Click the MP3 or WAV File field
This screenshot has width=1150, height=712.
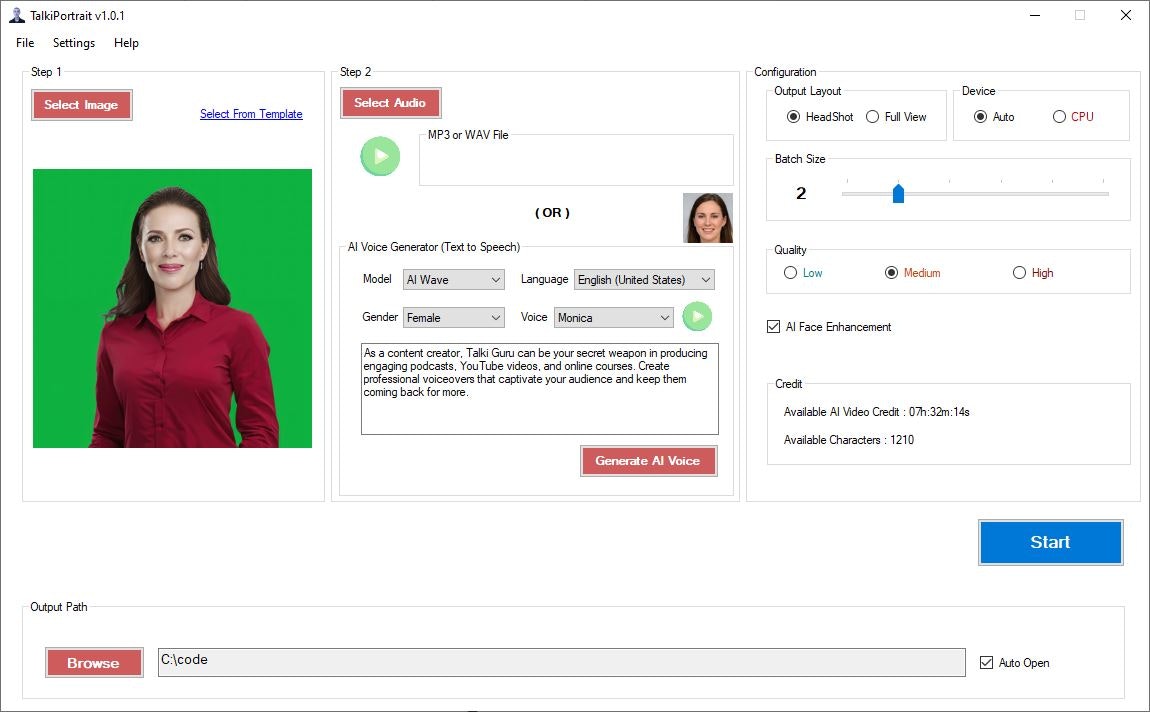click(x=576, y=161)
